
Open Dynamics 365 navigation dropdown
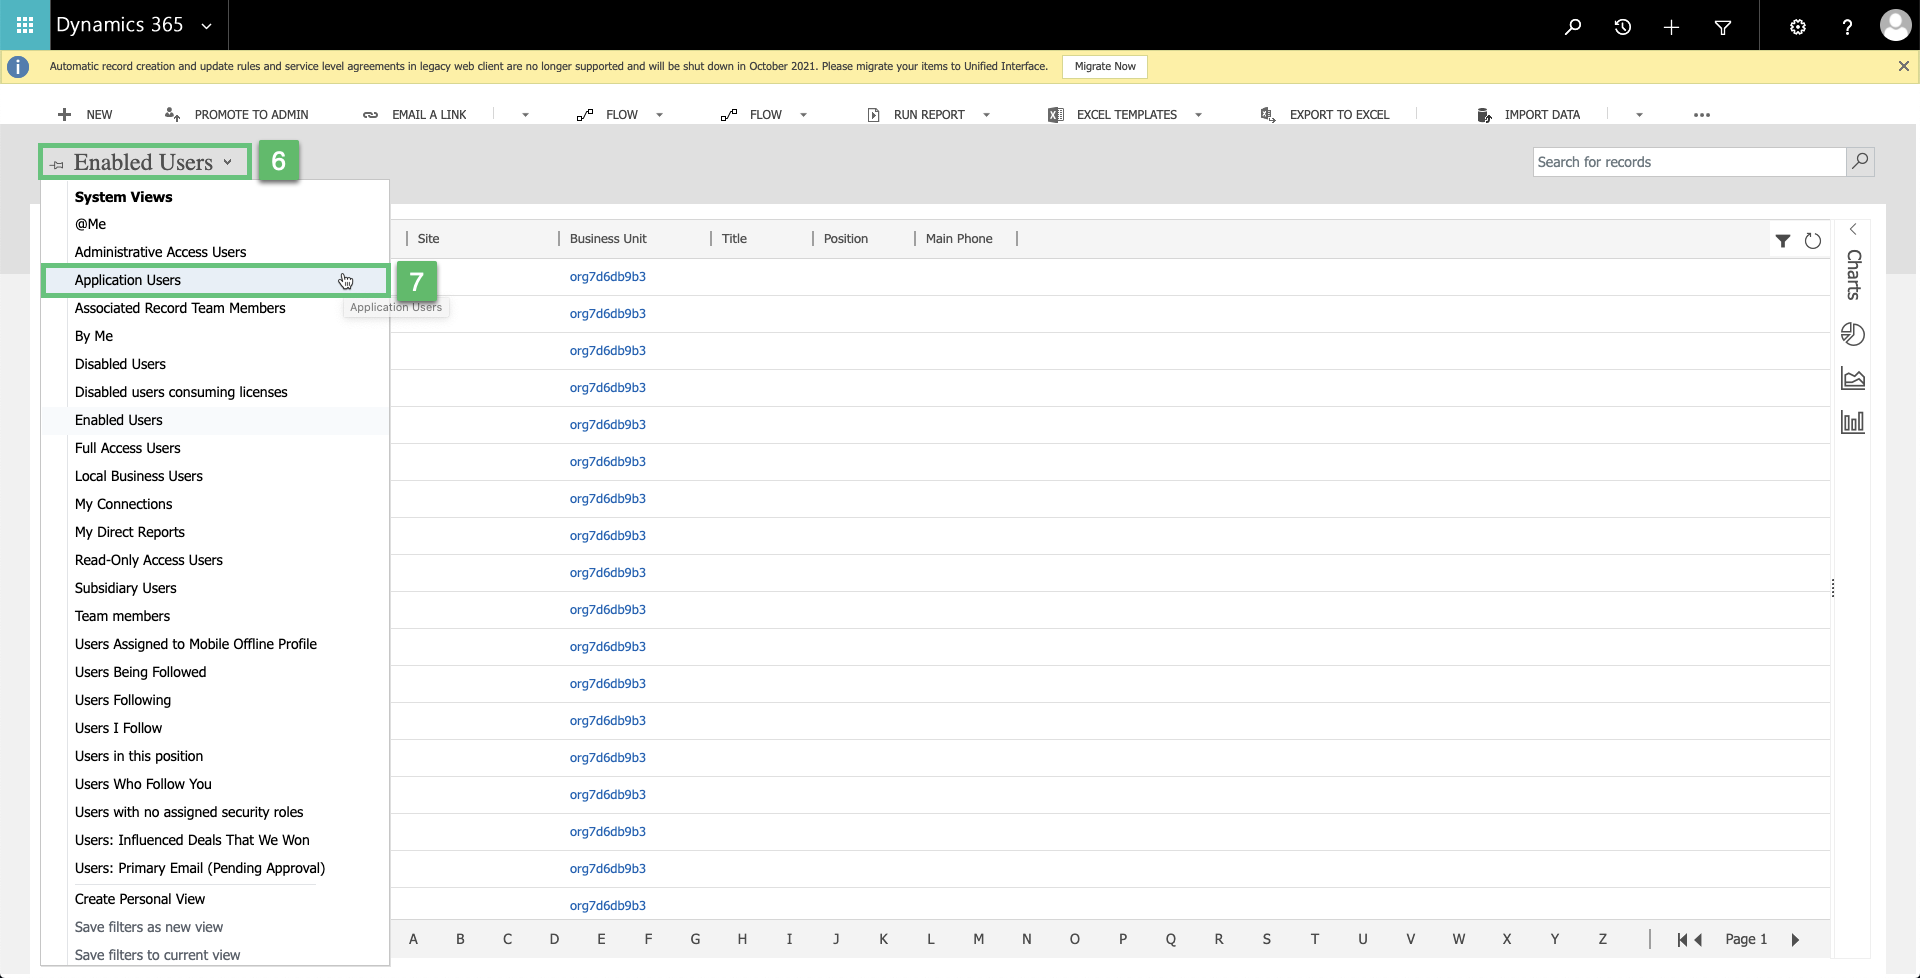coord(206,26)
